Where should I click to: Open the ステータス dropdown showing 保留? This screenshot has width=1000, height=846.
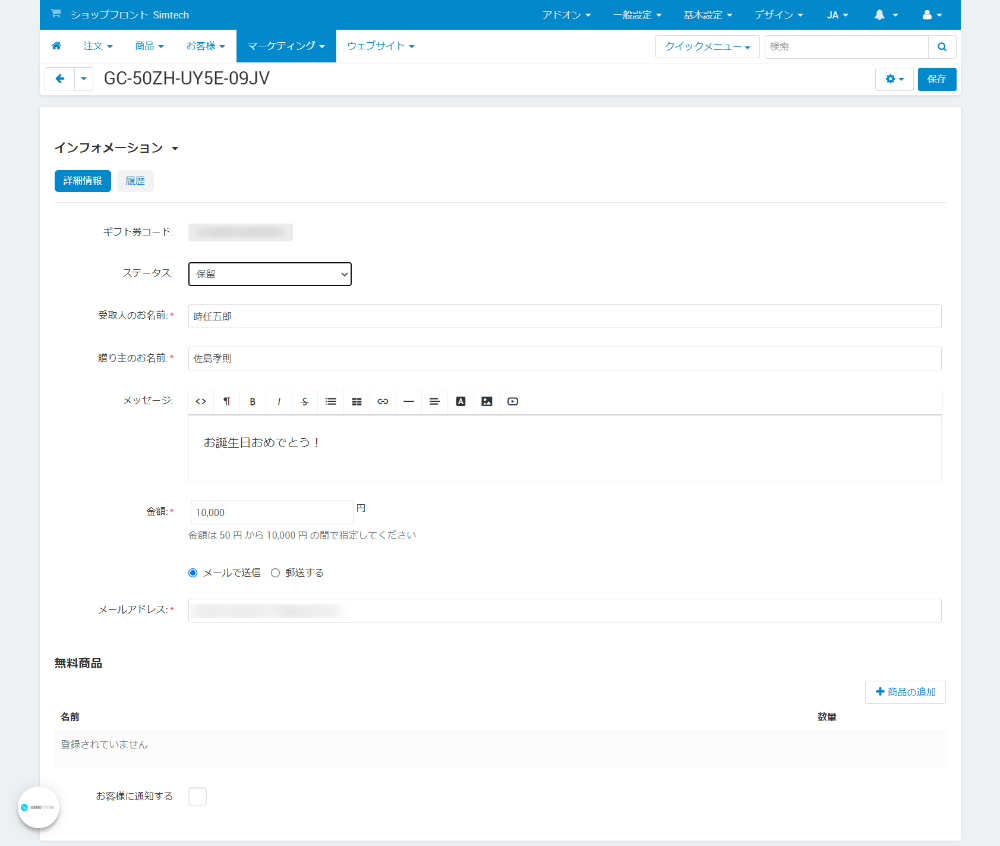(270, 274)
